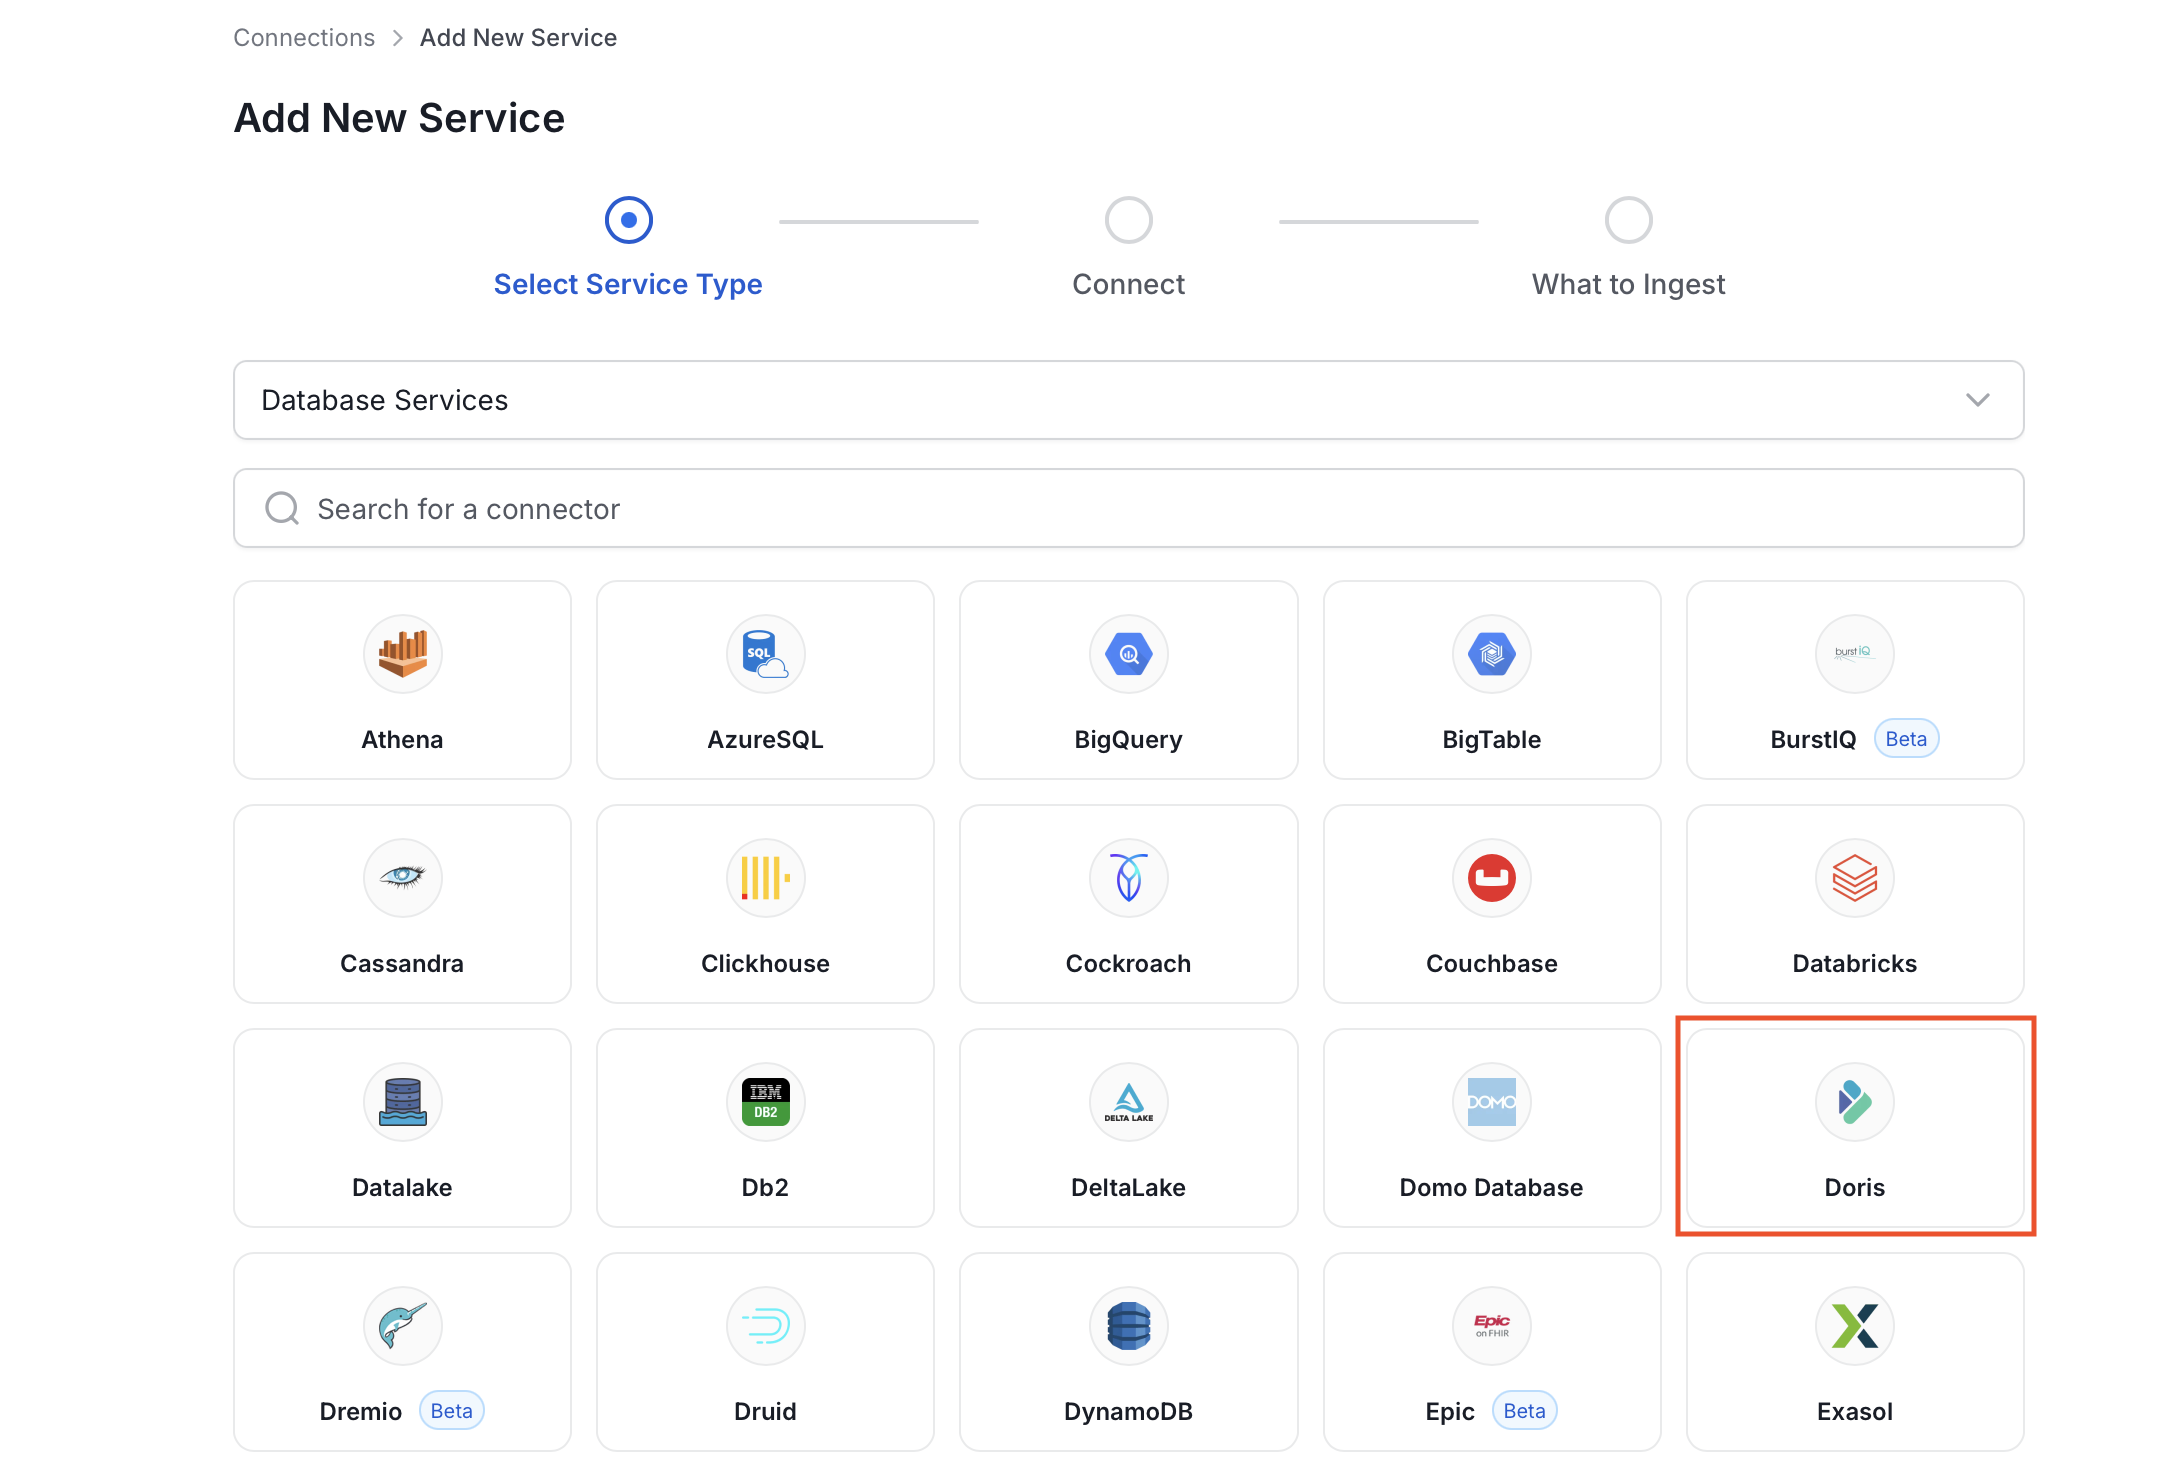Screen dimensions: 2164x1472
Task: Click the Epic name text
Action: pos(1450,1411)
